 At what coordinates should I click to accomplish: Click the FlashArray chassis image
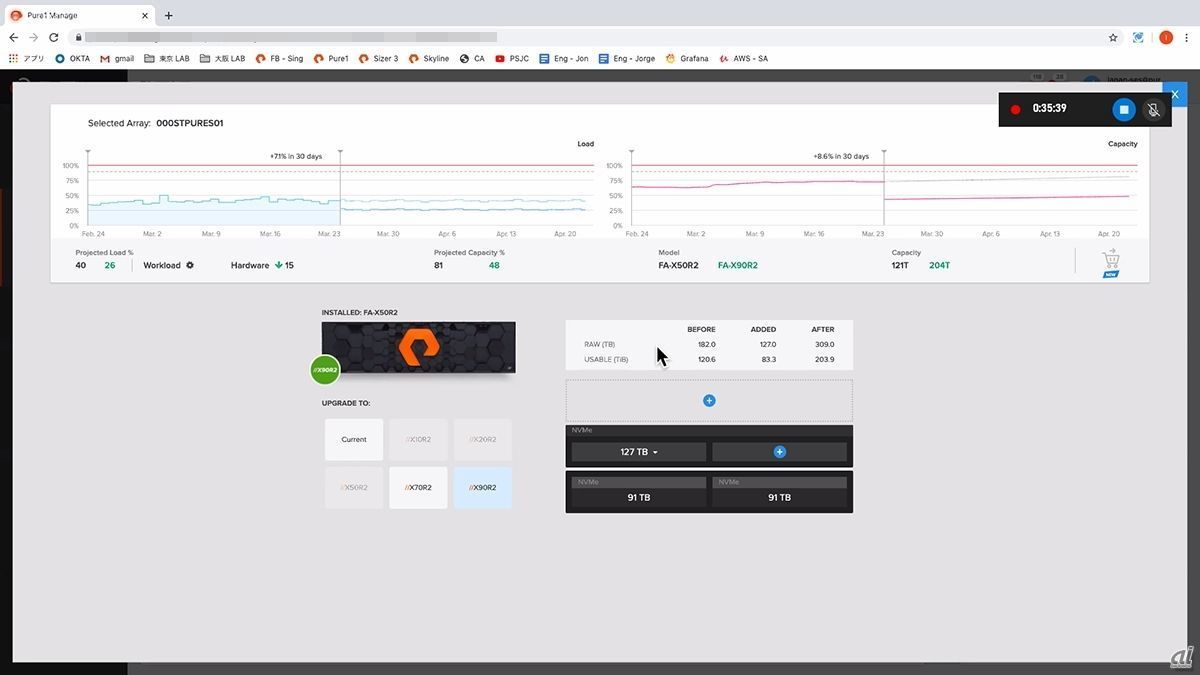[419, 348]
